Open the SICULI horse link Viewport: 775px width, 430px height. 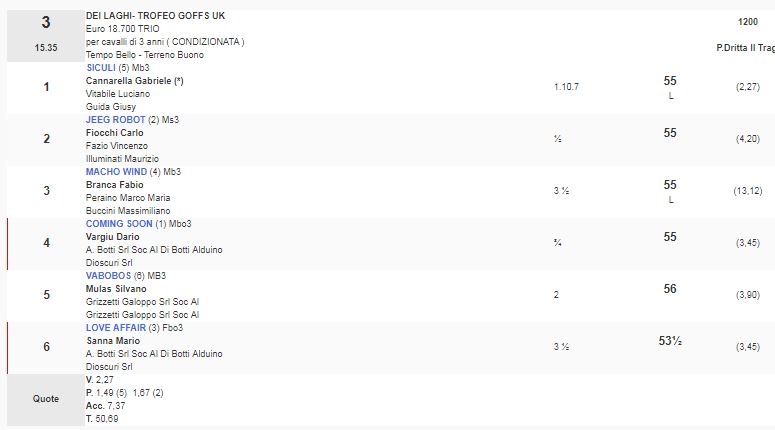(x=104, y=68)
